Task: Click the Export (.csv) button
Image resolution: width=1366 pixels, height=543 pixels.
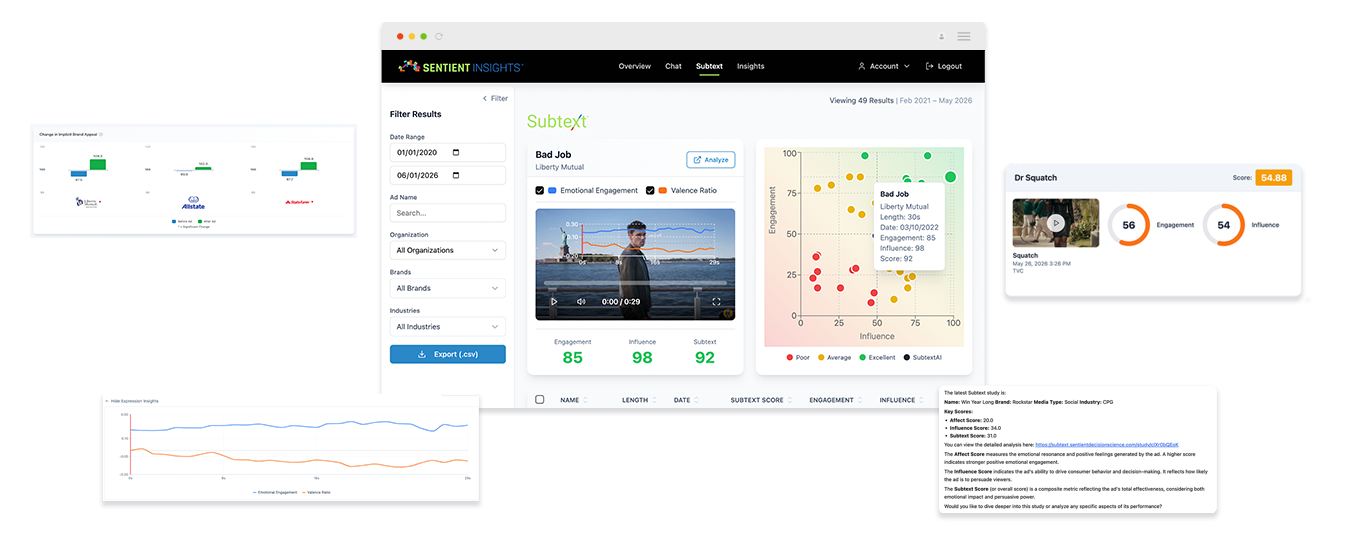Action: [447, 354]
